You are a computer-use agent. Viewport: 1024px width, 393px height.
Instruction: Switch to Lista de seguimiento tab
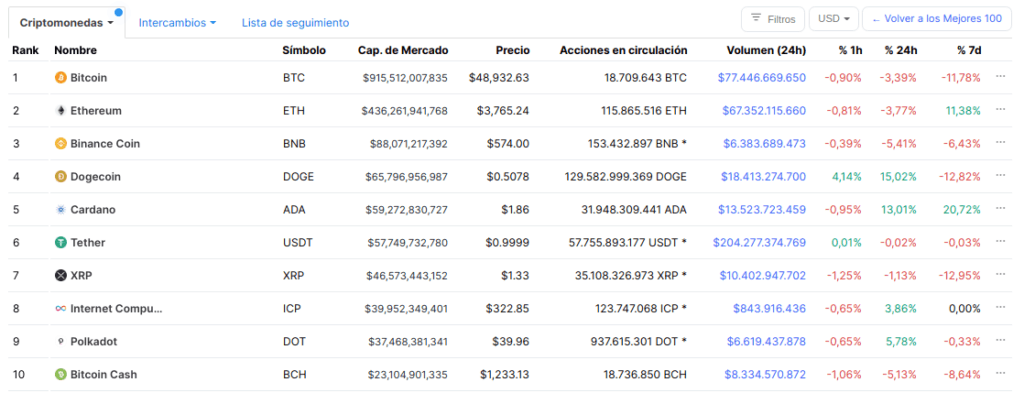pyautogui.click(x=295, y=23)
